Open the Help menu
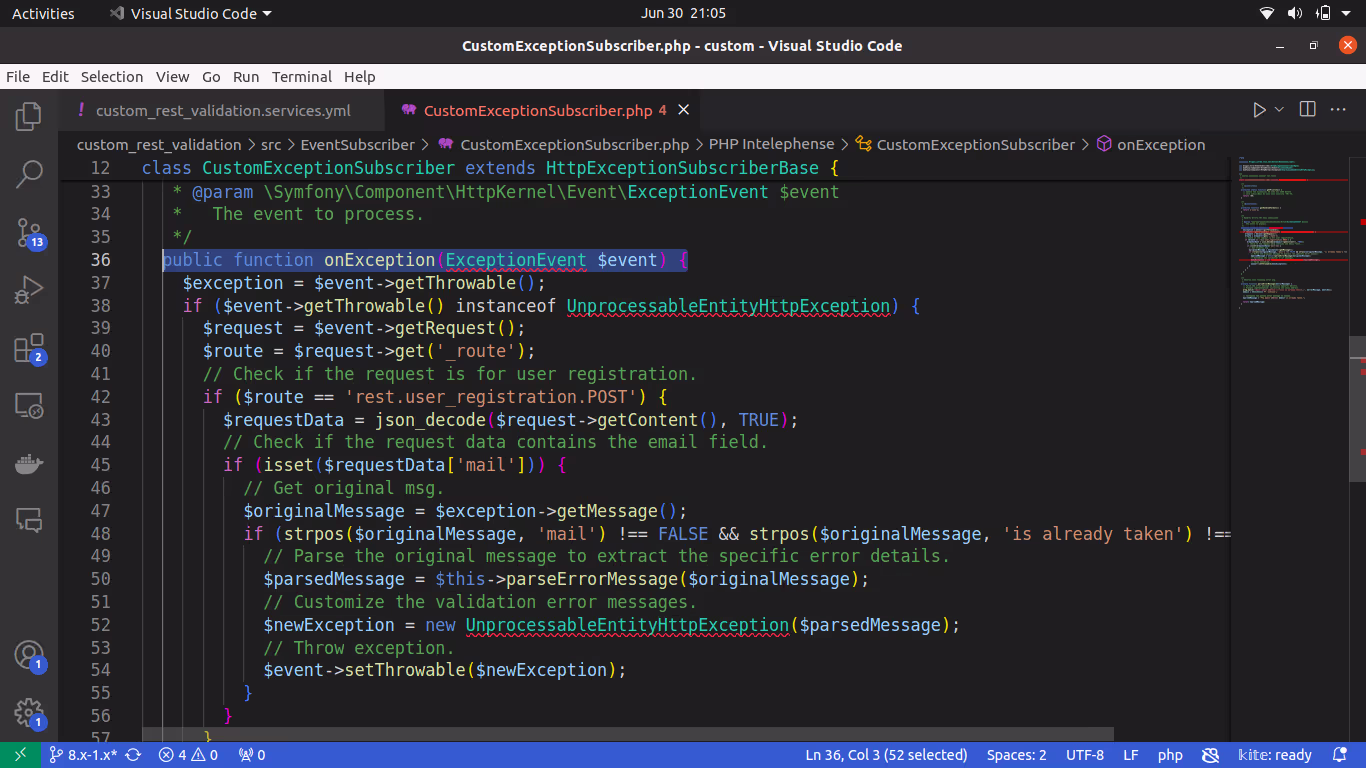This screenshot has height=768, width=1366. coord(360,76)
